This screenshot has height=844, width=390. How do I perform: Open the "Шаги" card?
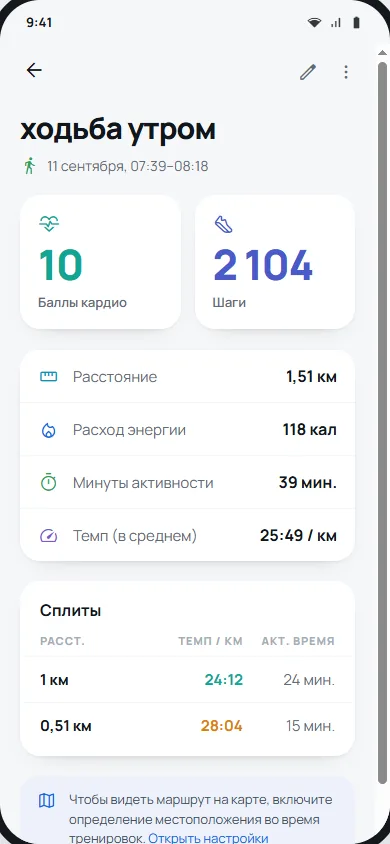[275, 262]
